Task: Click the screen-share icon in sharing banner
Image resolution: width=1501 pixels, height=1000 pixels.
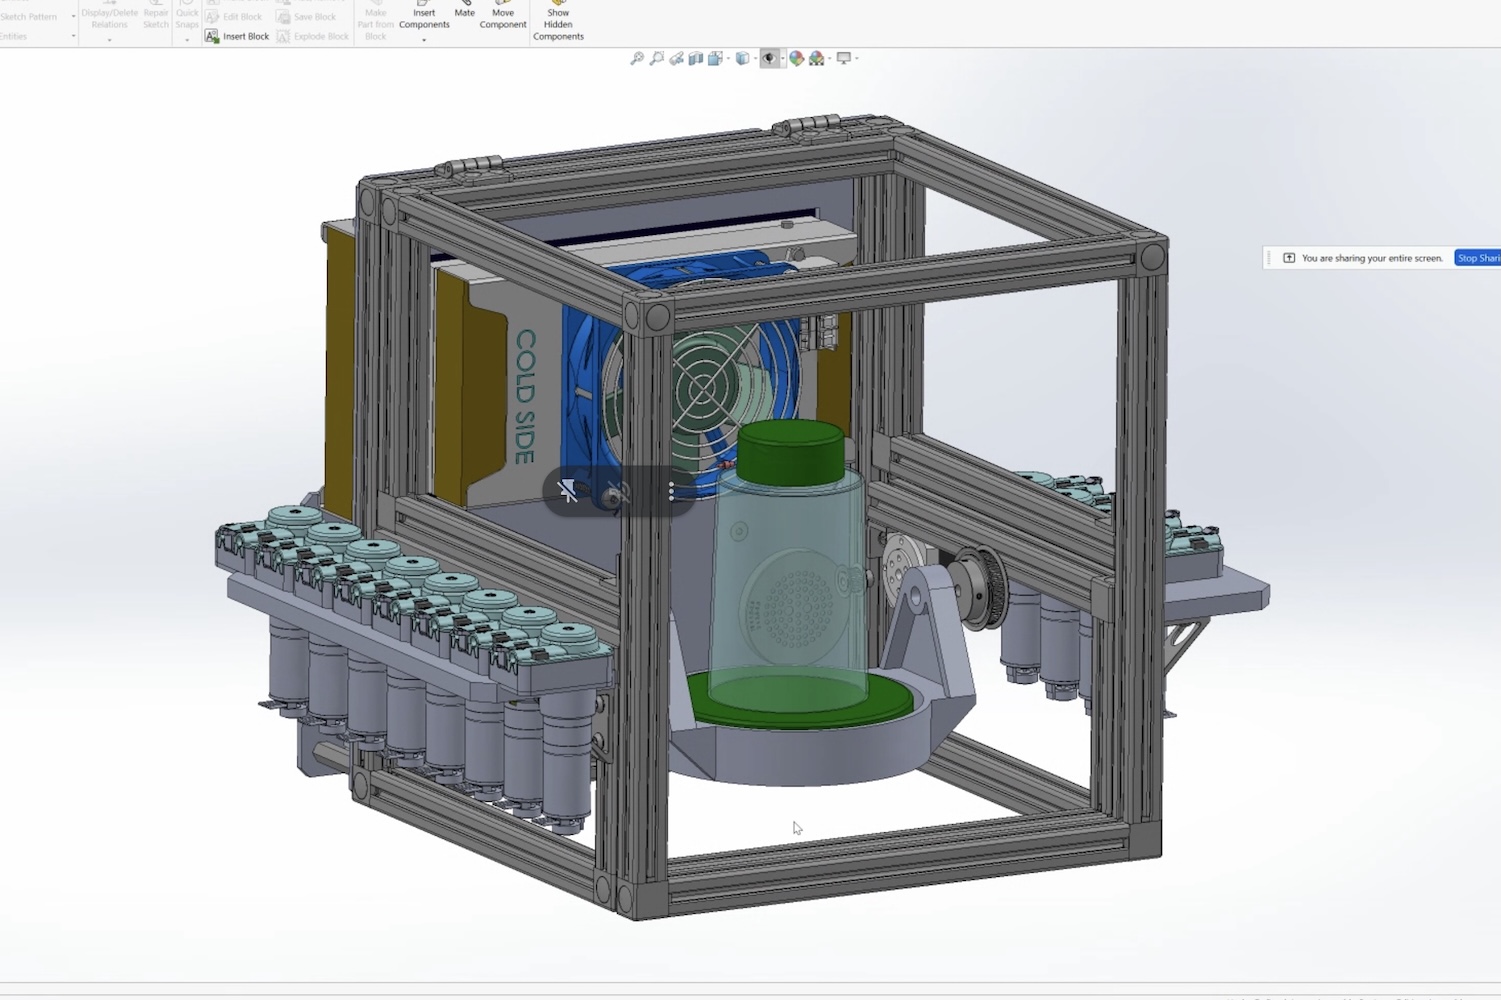Action: coord(1289,258)
